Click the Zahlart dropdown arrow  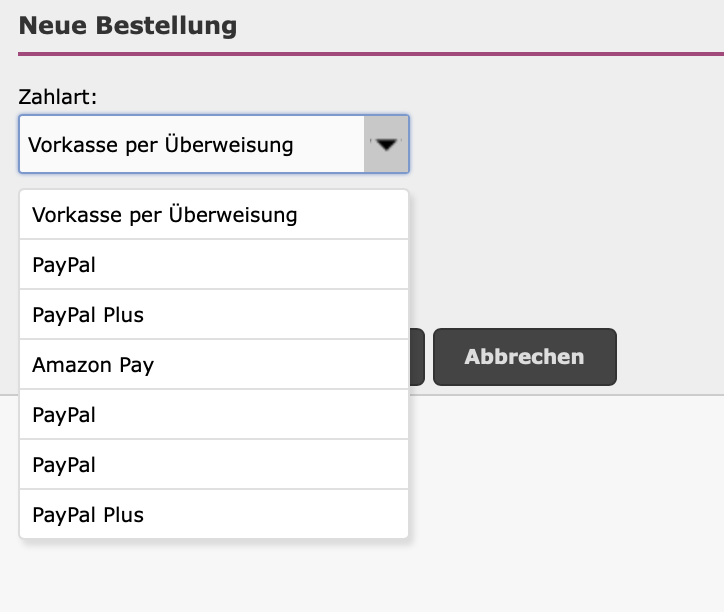[386, 145]
